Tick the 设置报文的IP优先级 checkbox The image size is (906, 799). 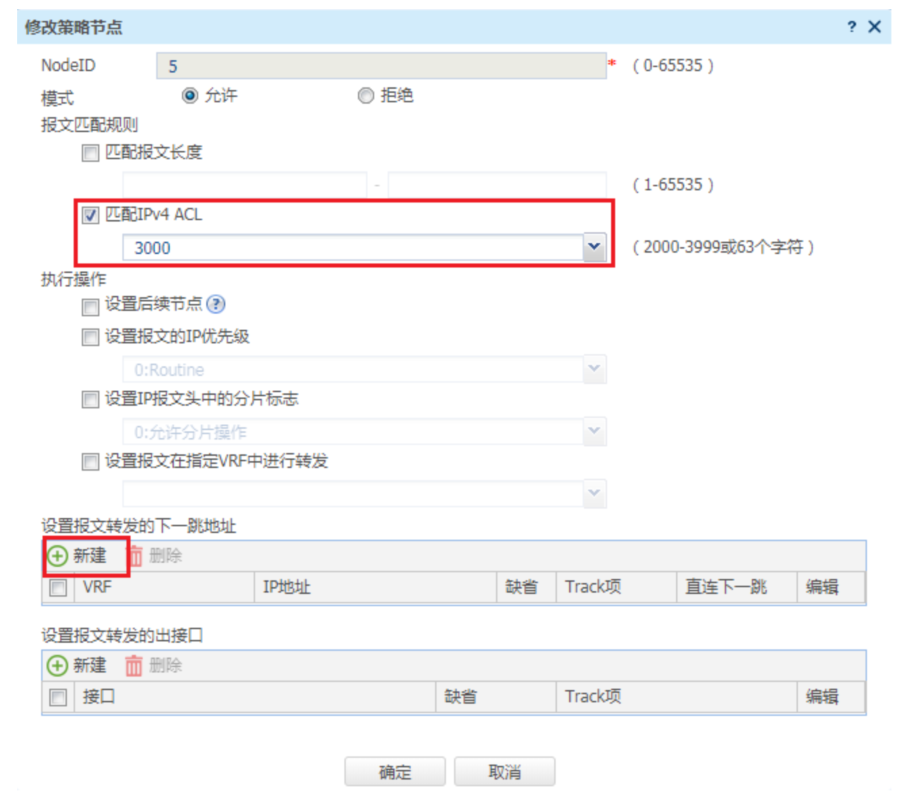pyautogui.click(x=90, y=337)
